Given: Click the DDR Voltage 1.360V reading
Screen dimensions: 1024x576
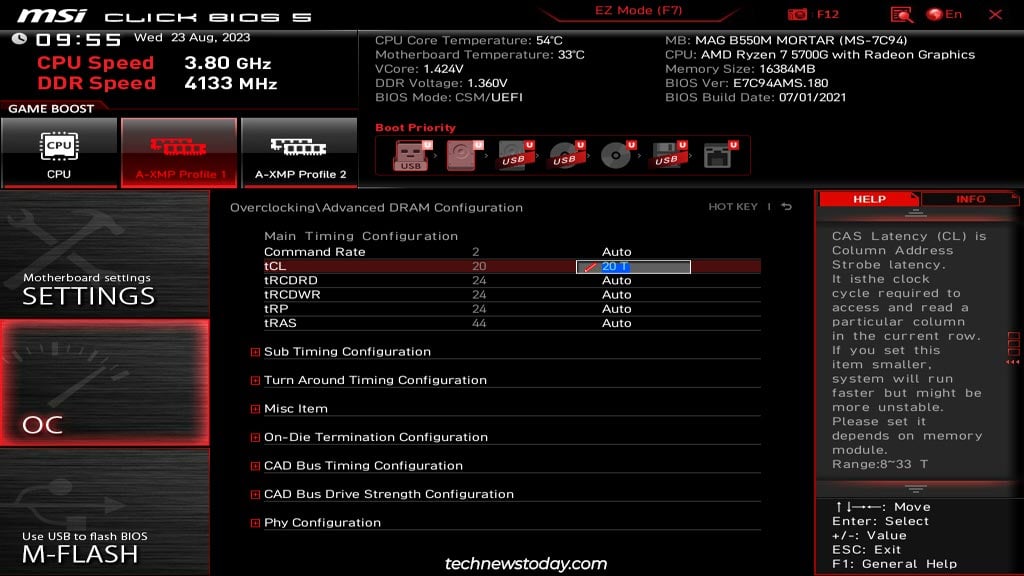Looking at the screenshot, I should pos(441,84).
